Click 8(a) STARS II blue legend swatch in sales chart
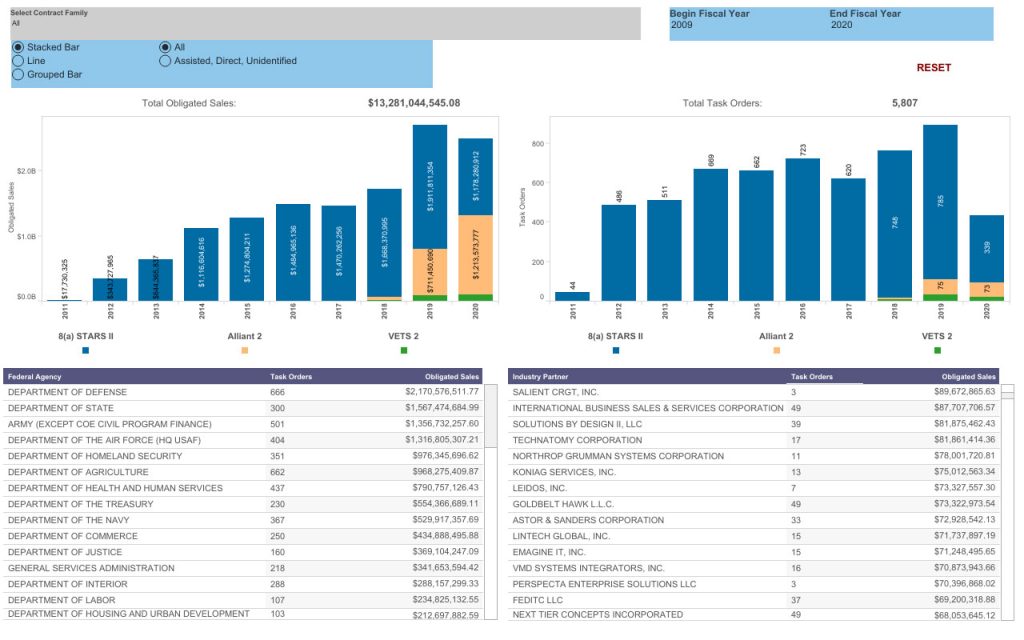 pyautogui.click(x=86, y=351)
